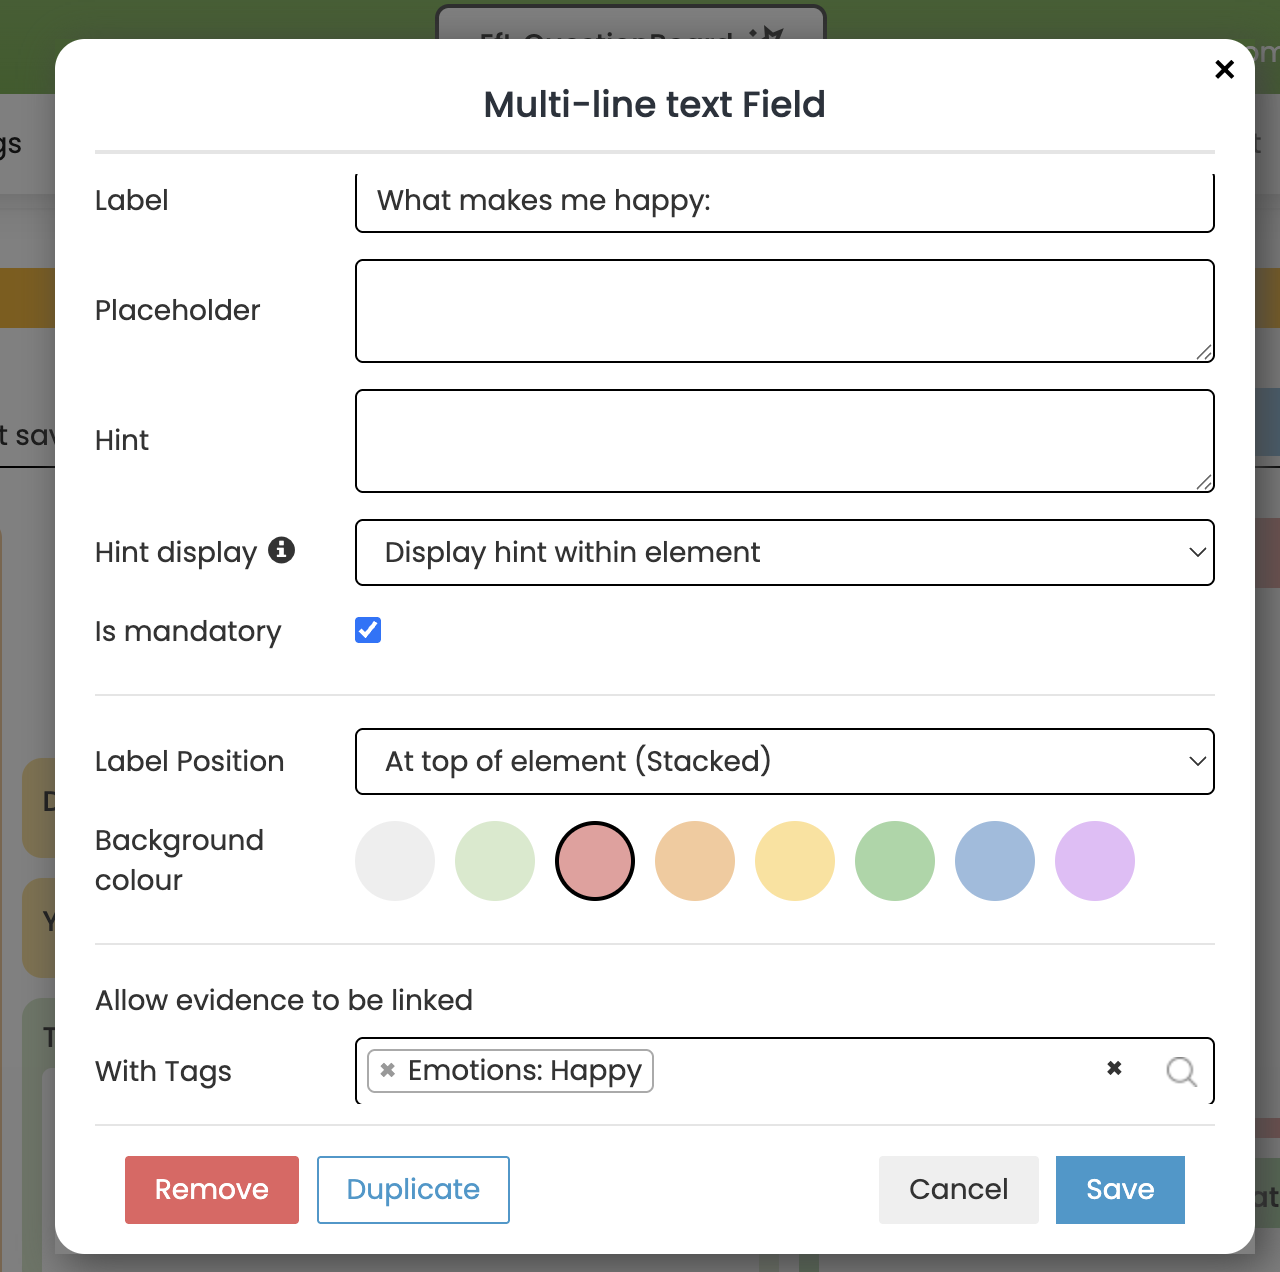Pick the yellow background colour

[795, 861]
